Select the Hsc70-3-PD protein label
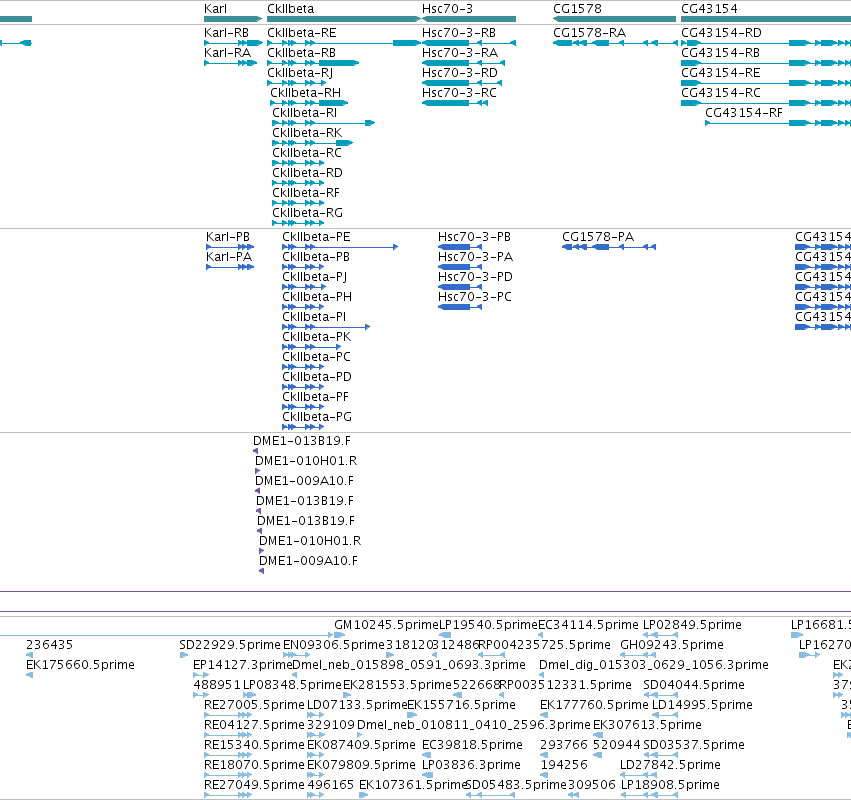Screen dimensions: 851x800 pyautogui.click(x=475, y=277)
